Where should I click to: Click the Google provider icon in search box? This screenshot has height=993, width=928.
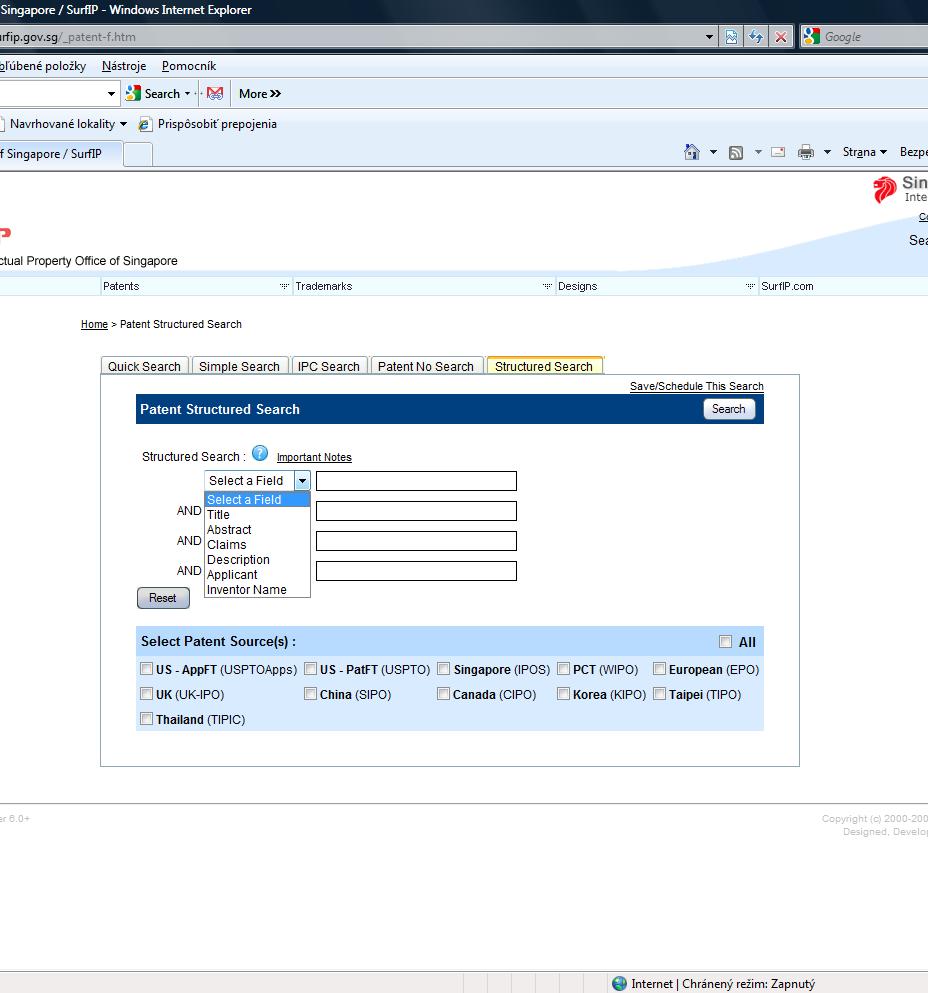coord(811,37)
